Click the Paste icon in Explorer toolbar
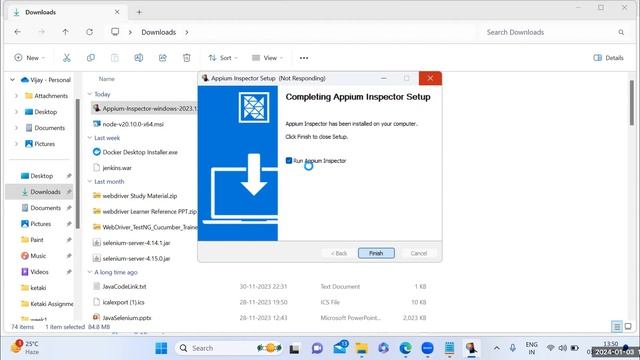 click(115, 58)
